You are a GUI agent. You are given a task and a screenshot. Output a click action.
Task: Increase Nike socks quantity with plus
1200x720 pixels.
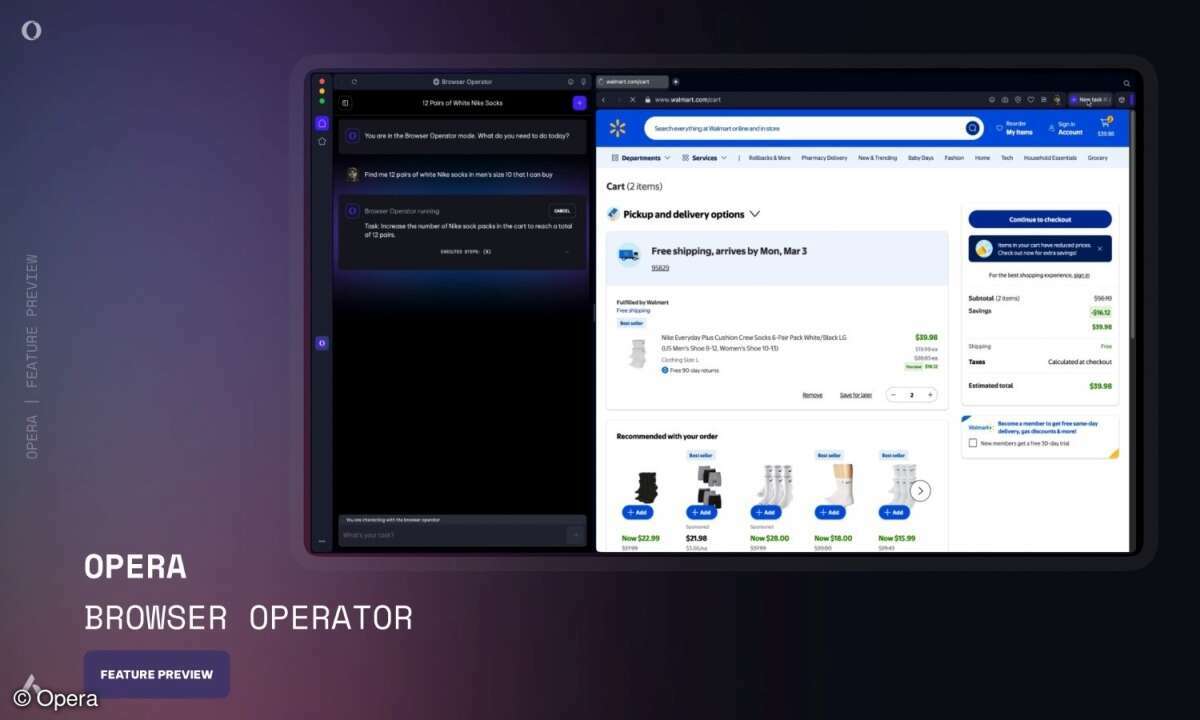[x=930, y=395]
